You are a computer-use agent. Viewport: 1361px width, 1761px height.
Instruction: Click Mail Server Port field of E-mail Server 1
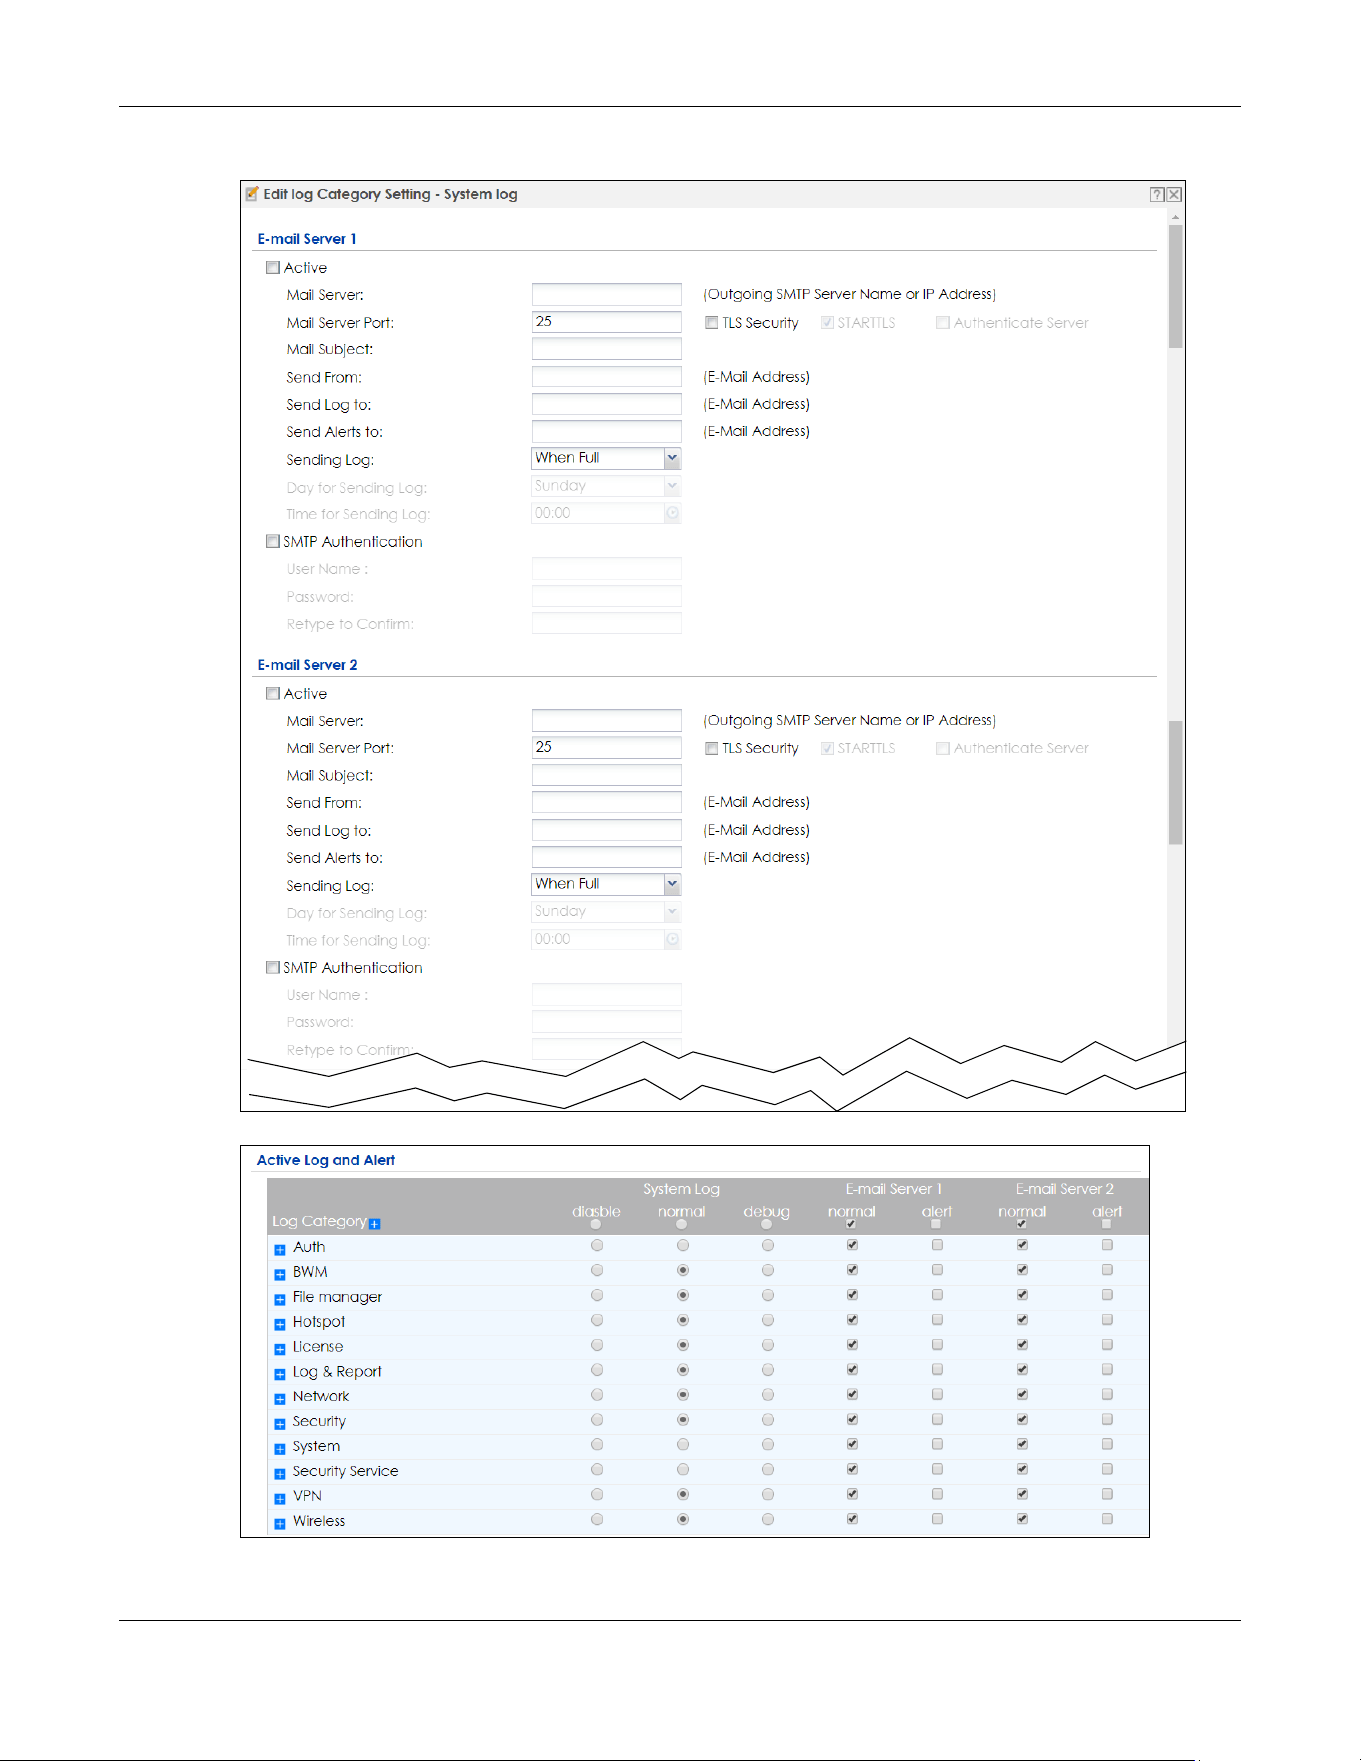click(606, 322)
